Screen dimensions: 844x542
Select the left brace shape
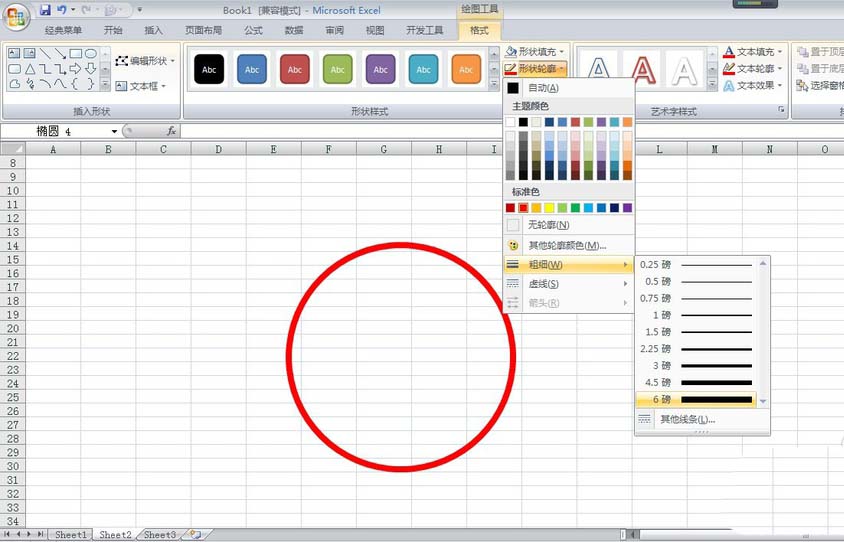click(x=75, y=84)
